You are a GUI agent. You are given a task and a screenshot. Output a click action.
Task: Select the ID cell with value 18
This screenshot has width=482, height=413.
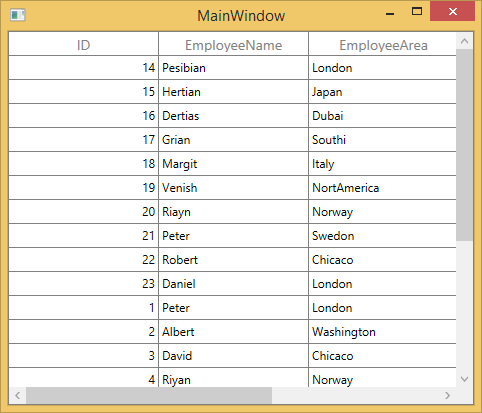point(84,164)
